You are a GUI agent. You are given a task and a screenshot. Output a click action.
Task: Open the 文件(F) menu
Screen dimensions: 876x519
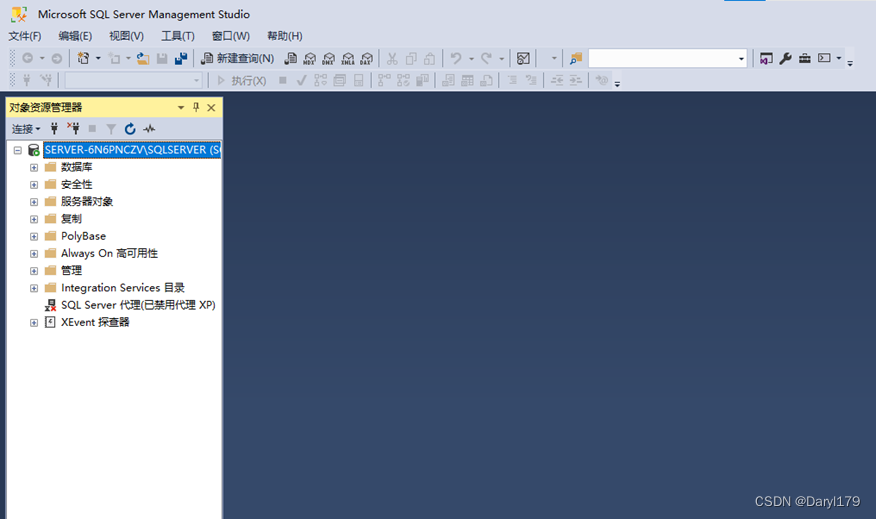[25, 36]
